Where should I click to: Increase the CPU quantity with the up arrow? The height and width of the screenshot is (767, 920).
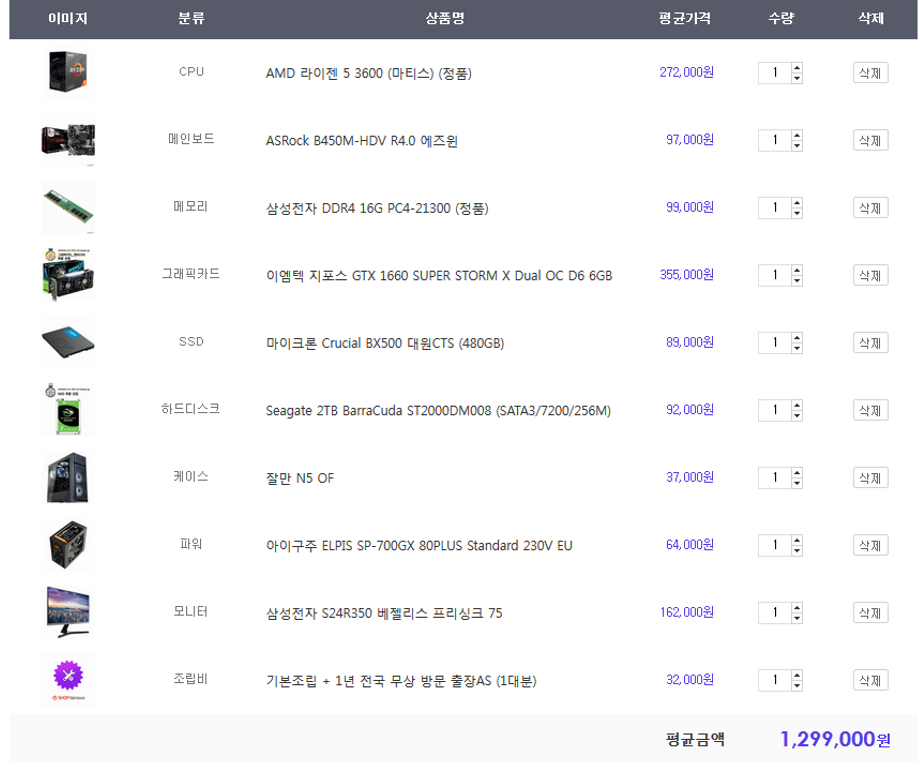tap(797, 68)
